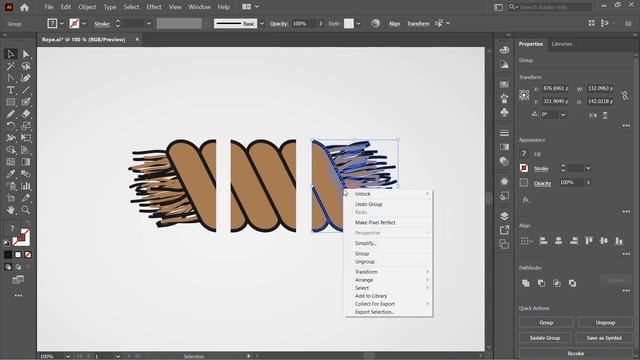Select the Zoom tool
The height and width of the screenshot is (360, 640).
(x=26, y=210)
